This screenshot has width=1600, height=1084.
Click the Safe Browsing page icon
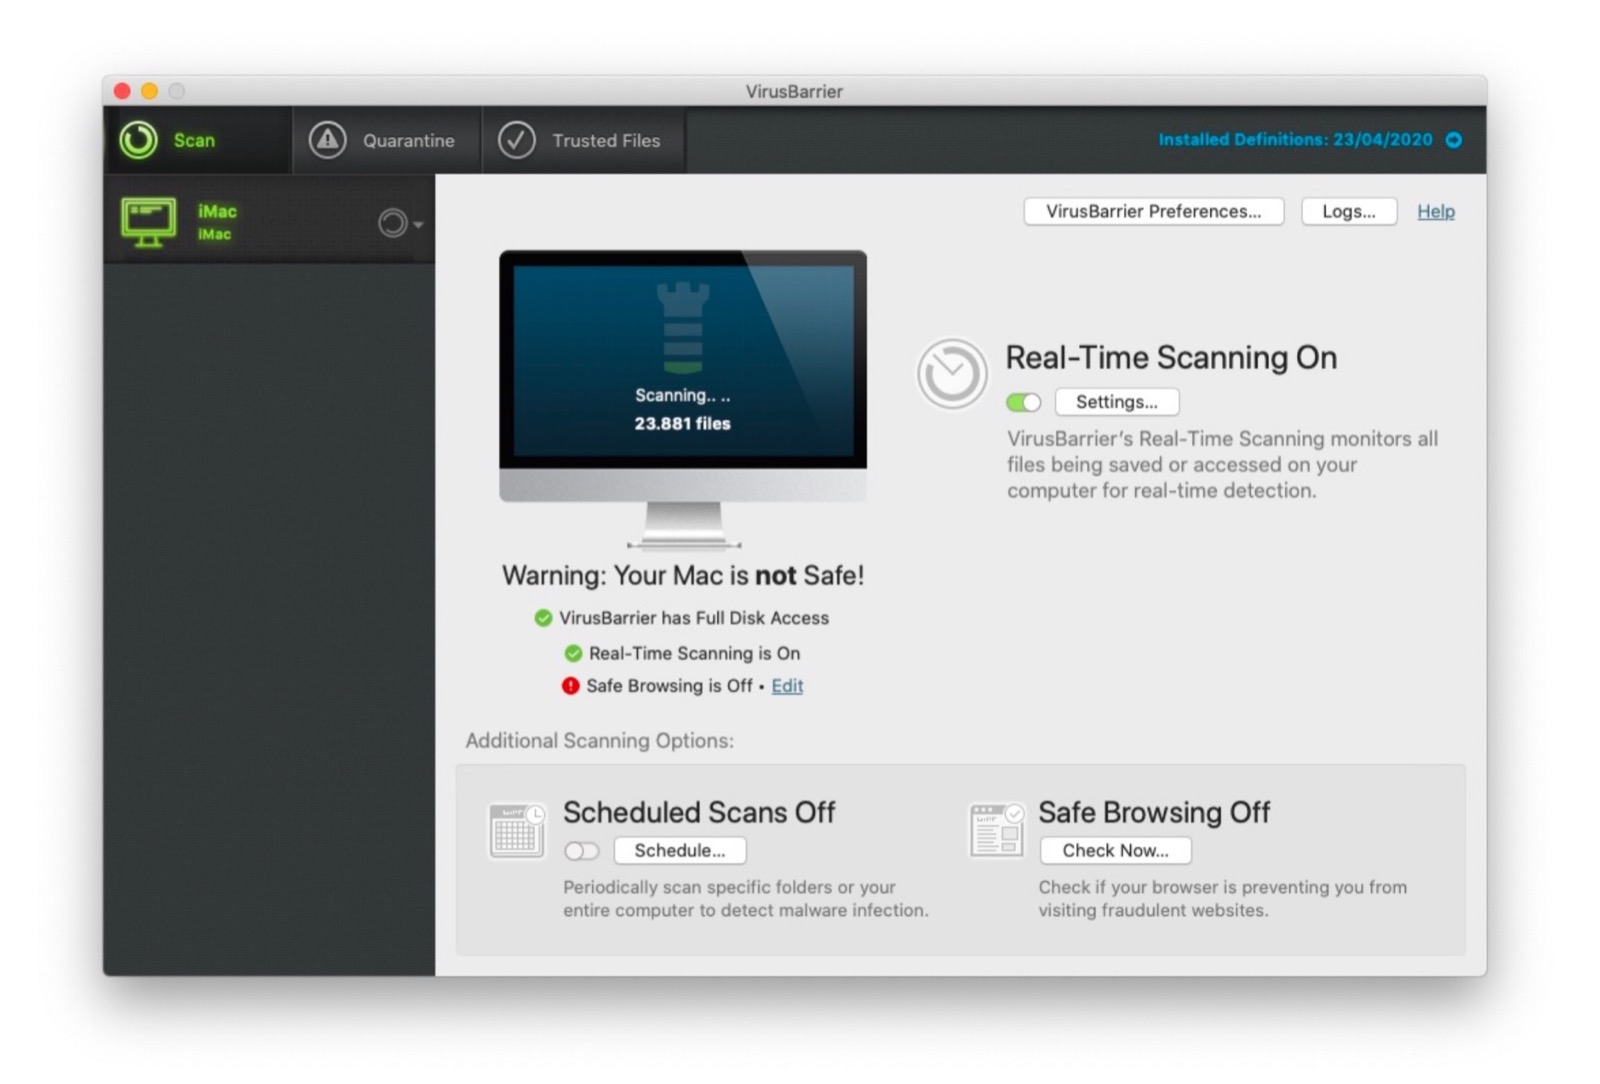pyautogui.click(x=997, y=831)
